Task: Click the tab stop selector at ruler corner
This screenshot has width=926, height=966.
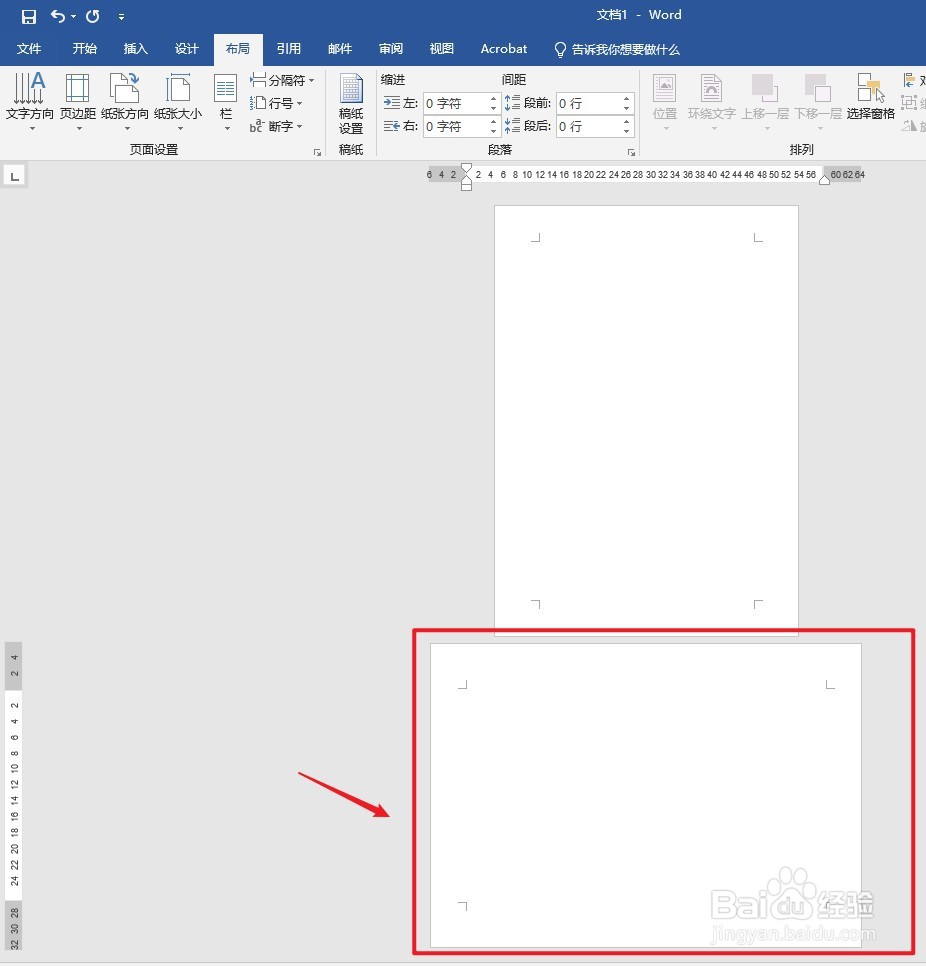Action: pyautogui.click(x=14, y=176)
